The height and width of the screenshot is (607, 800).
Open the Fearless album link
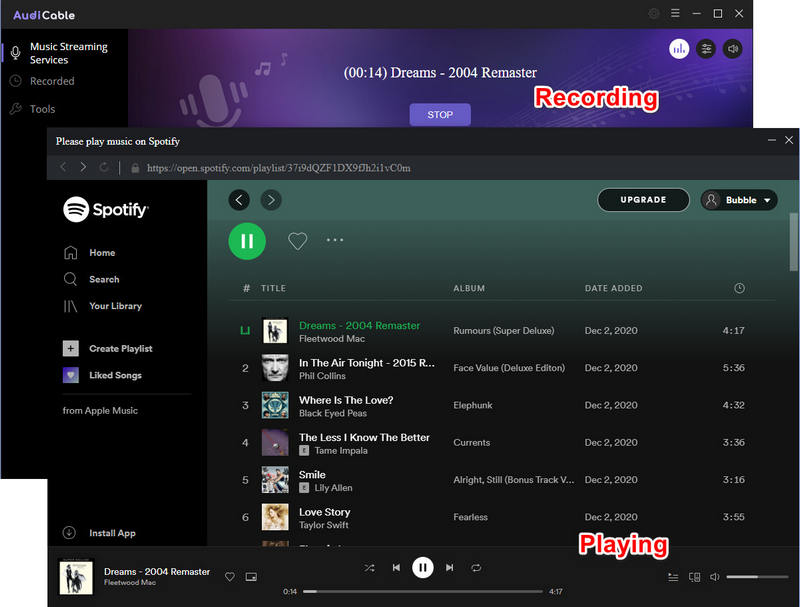coord(470,517)
